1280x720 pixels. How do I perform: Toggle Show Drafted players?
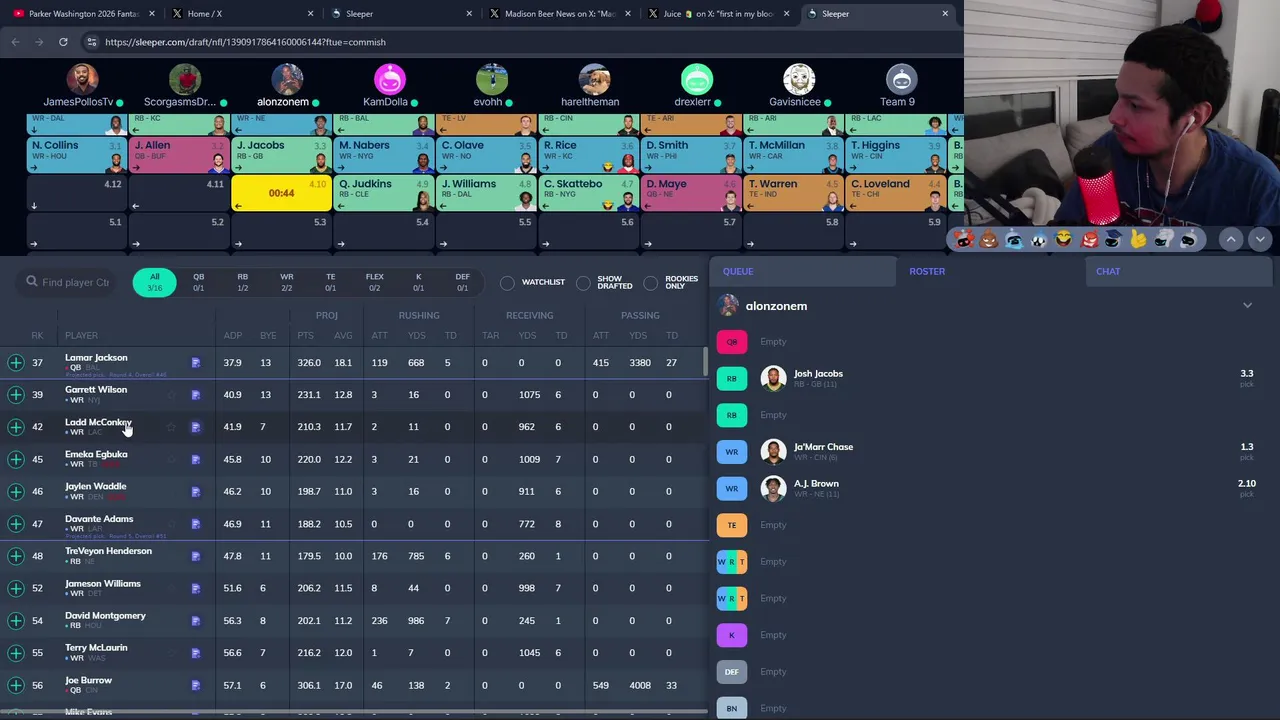[583, 283]
